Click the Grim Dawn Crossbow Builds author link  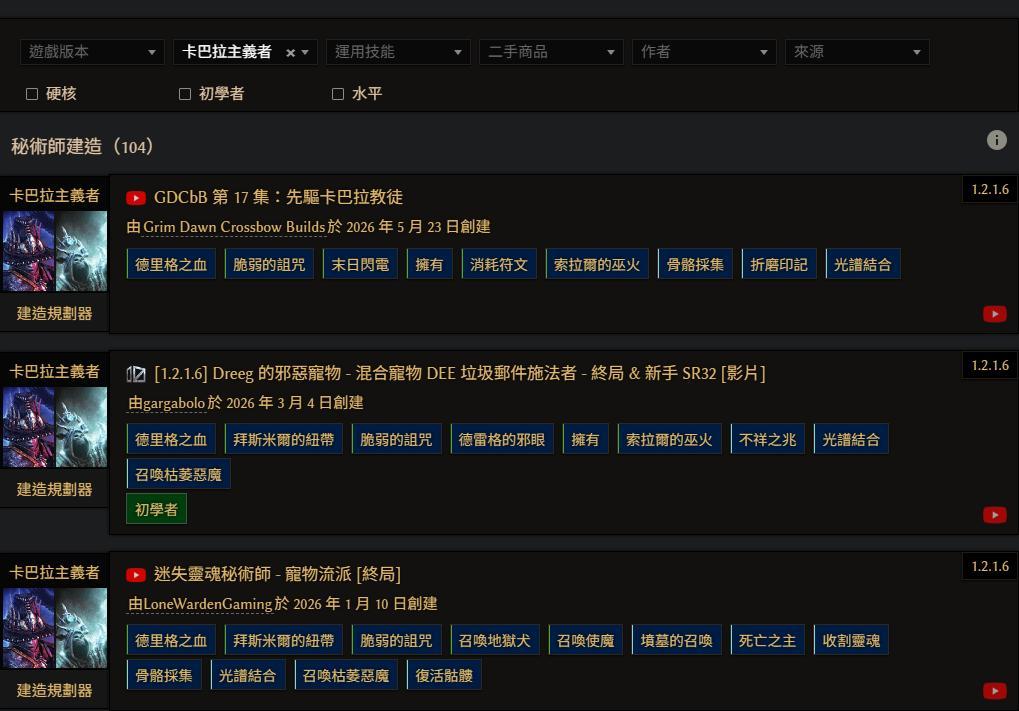point(234,227)
